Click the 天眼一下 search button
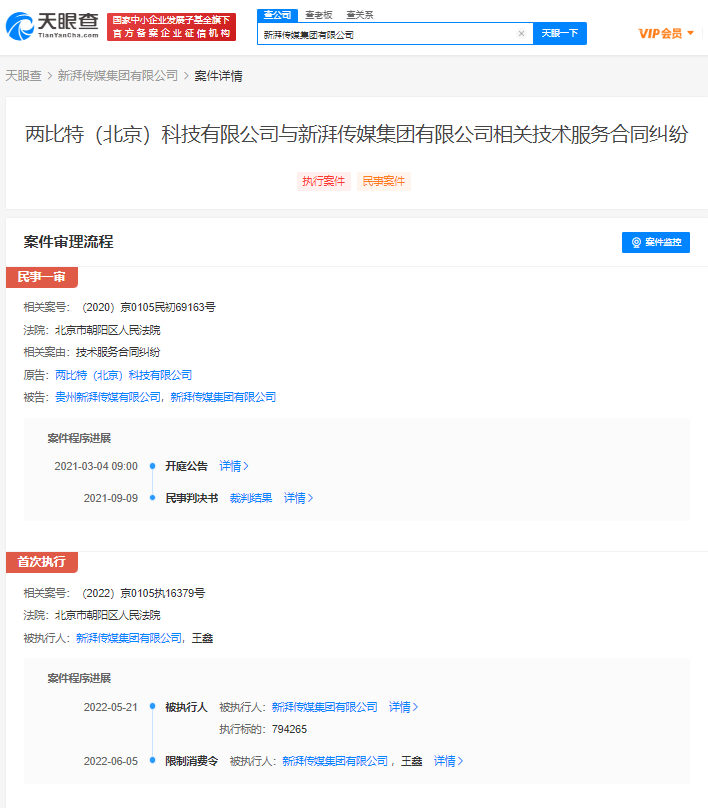 tap(559, 34)
